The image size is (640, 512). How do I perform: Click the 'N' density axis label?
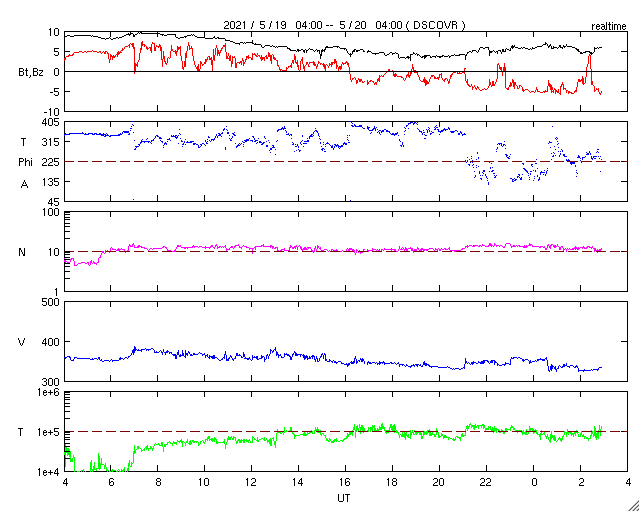(22, 252)
